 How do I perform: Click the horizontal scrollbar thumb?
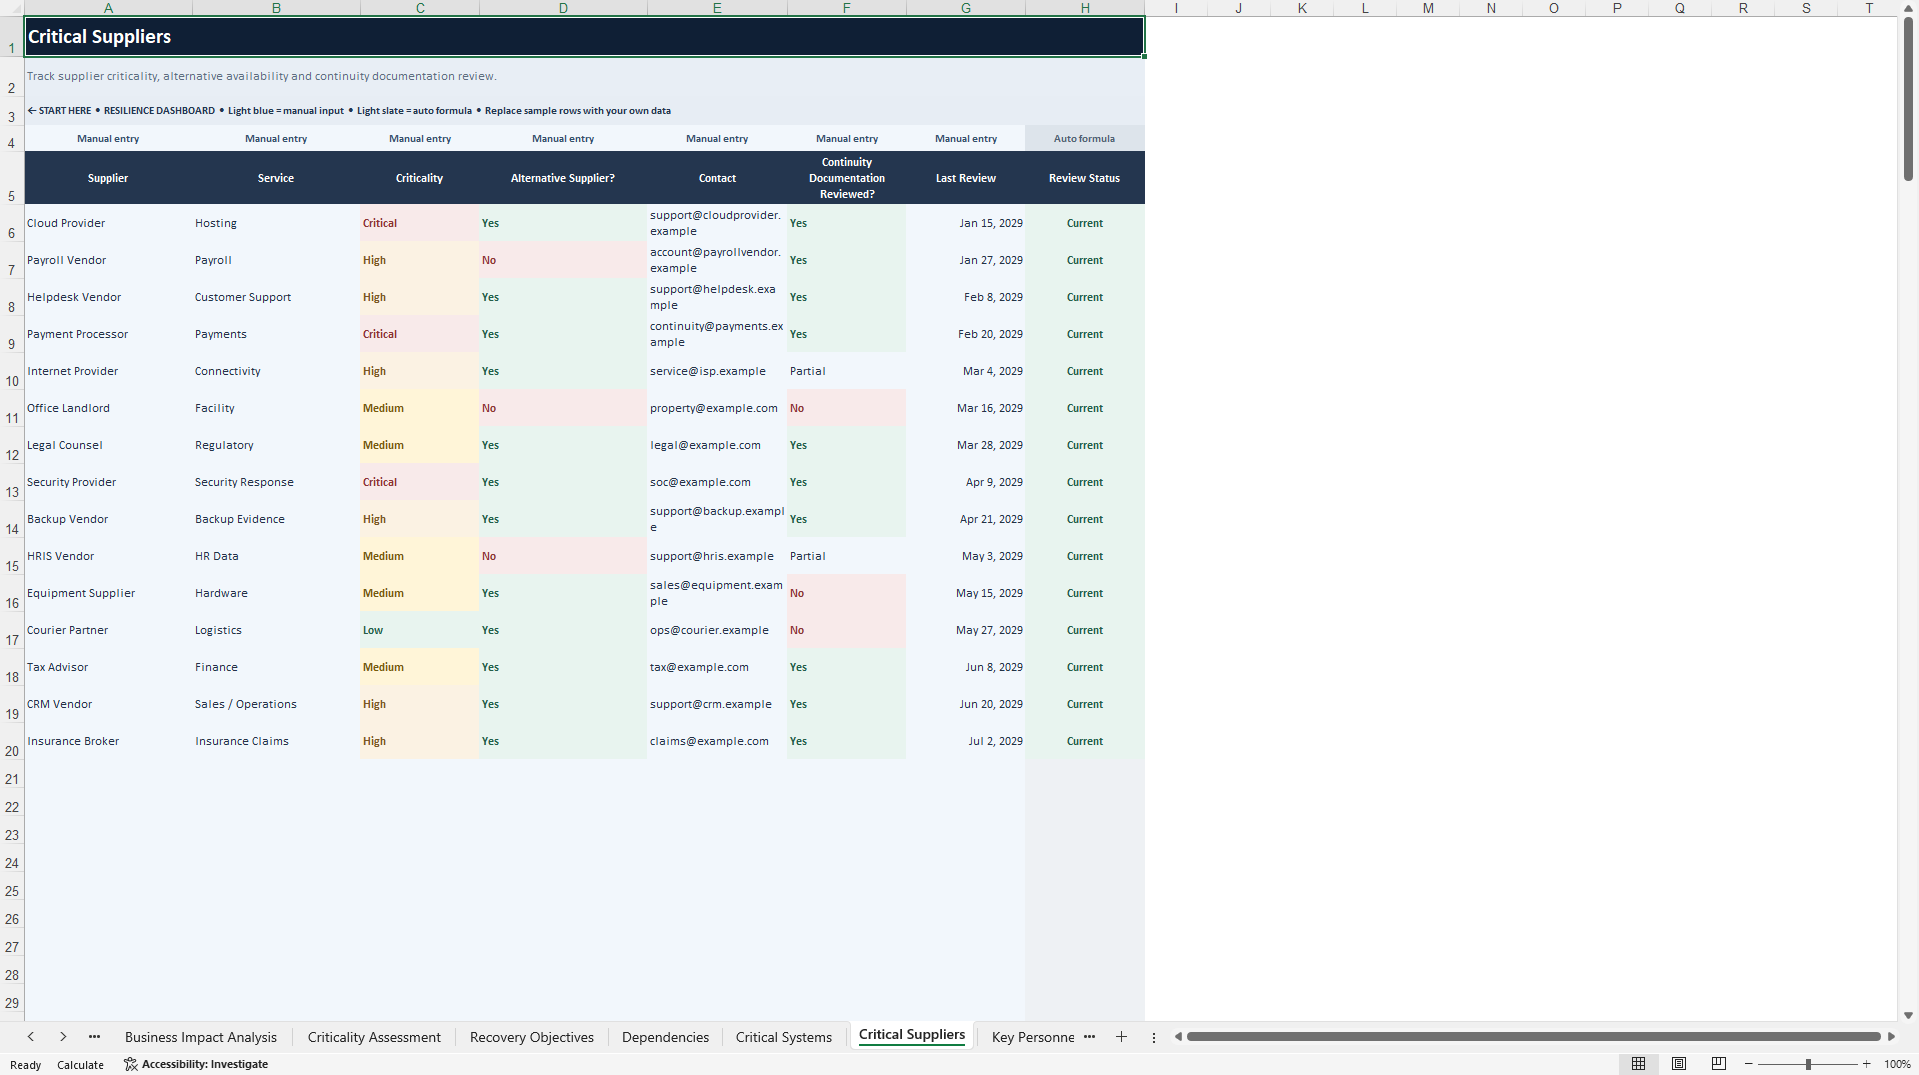tap(1533, 1037)
